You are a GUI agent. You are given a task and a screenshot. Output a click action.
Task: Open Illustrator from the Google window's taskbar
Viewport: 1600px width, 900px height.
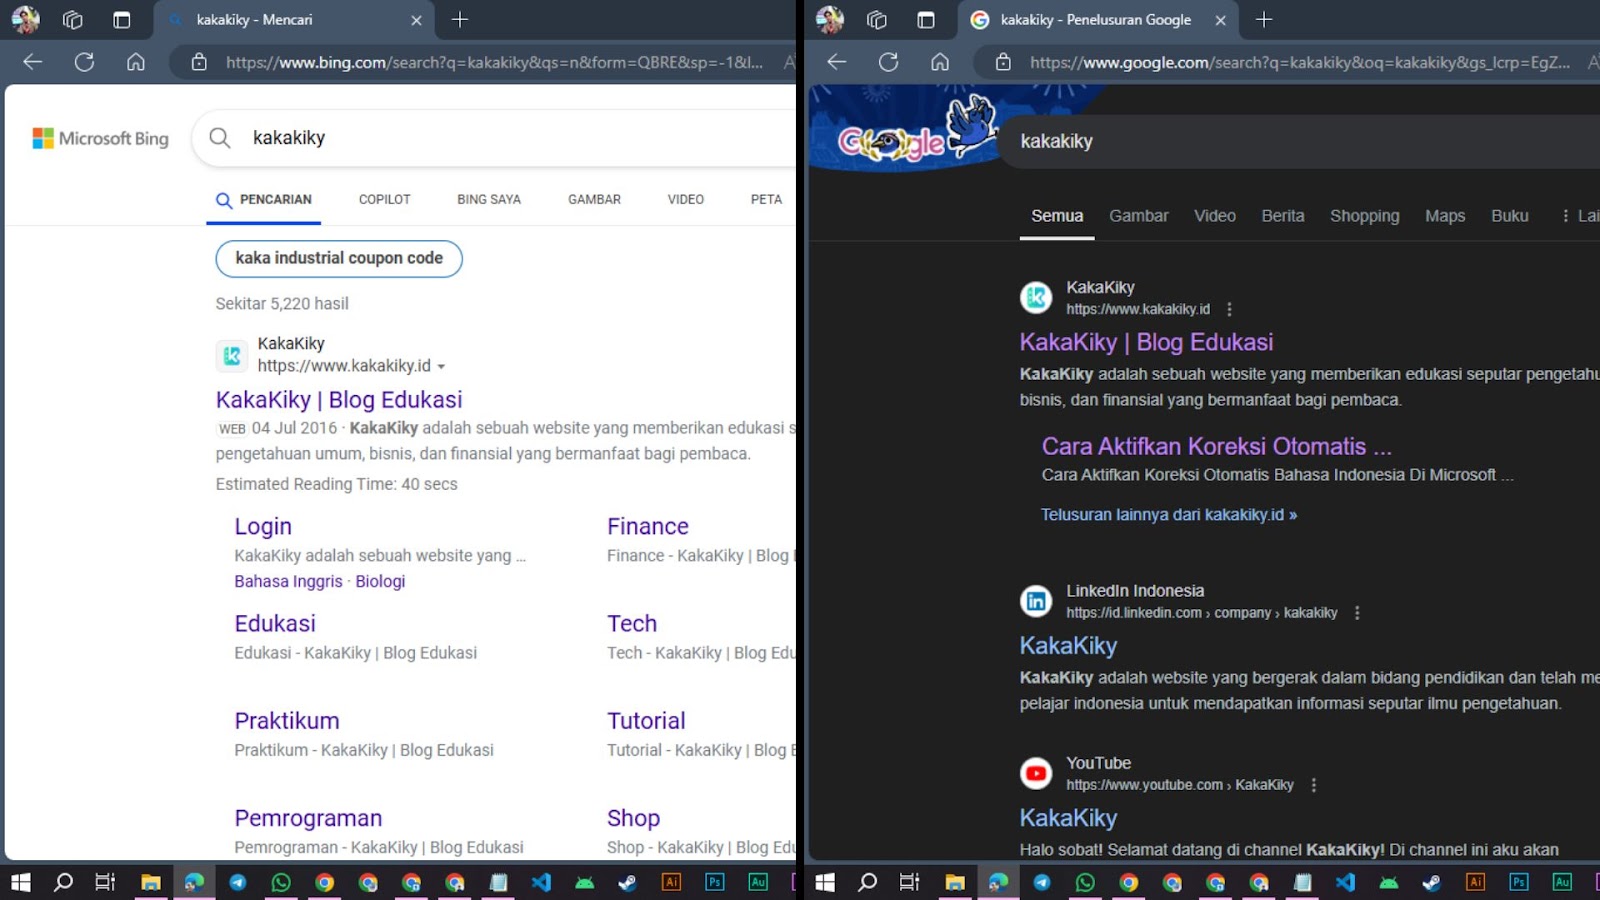1475,882
